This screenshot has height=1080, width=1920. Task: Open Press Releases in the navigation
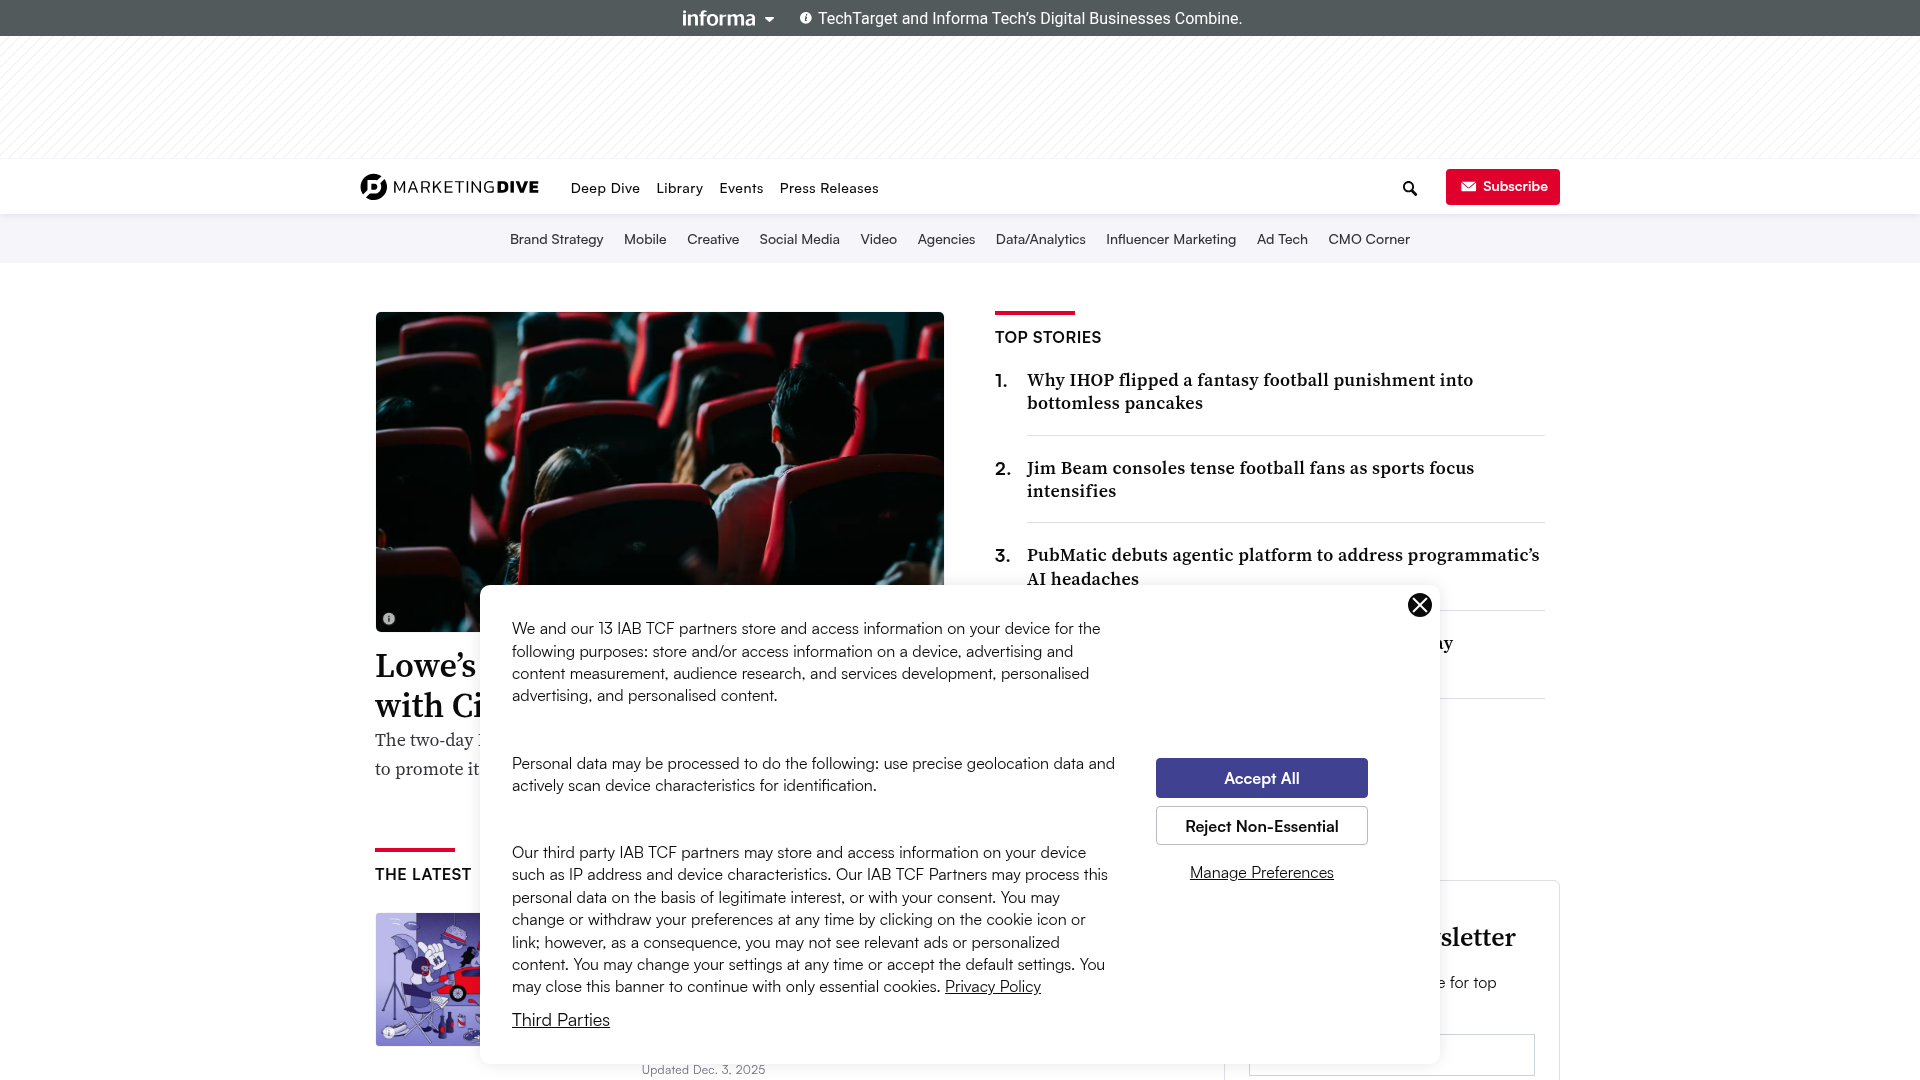pos(829,188)
